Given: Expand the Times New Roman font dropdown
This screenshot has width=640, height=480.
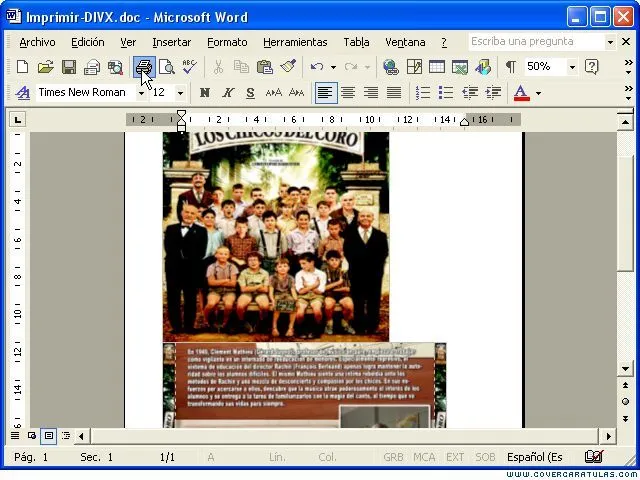Looking at the screenshot, I should coord(141,93).
